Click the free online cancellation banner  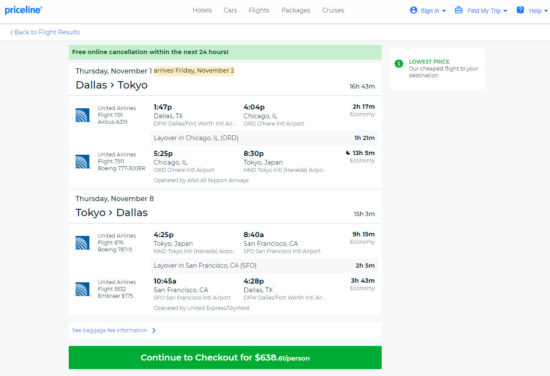tap(225, 52)
